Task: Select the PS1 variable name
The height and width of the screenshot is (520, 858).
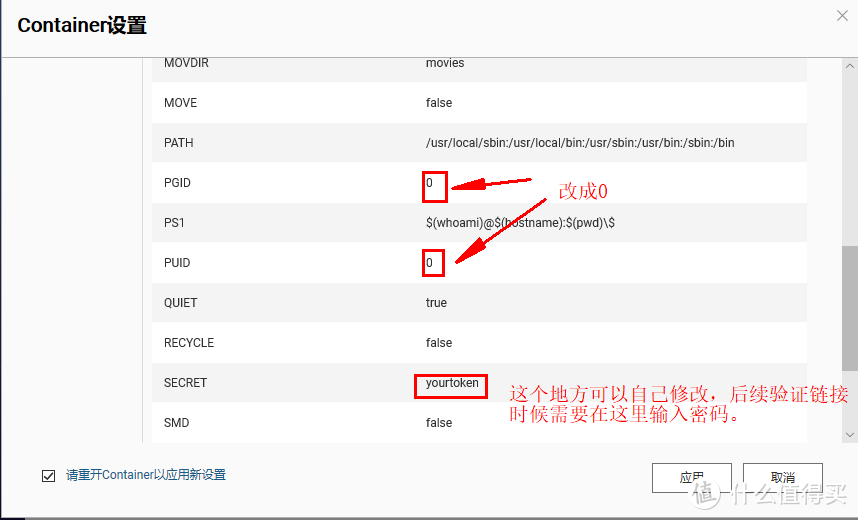Action: click(x=174, y=223)
